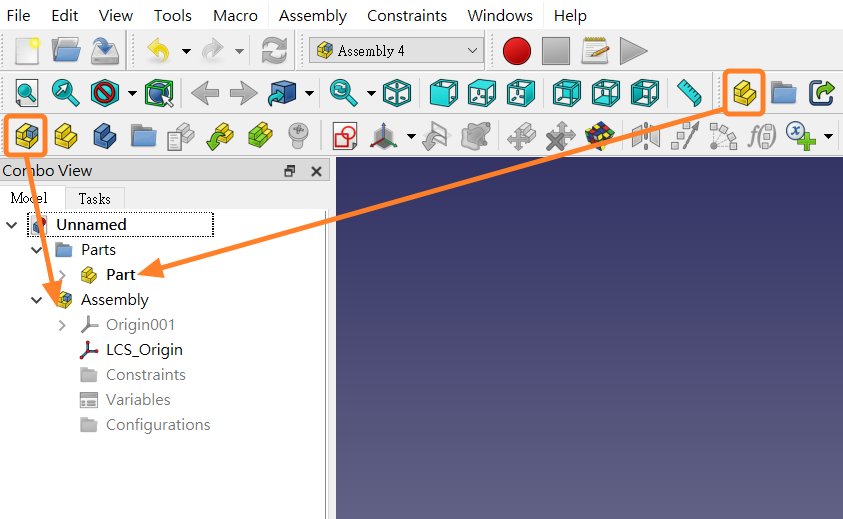Open the coordinate system dropdown arrow

(411, 136)
